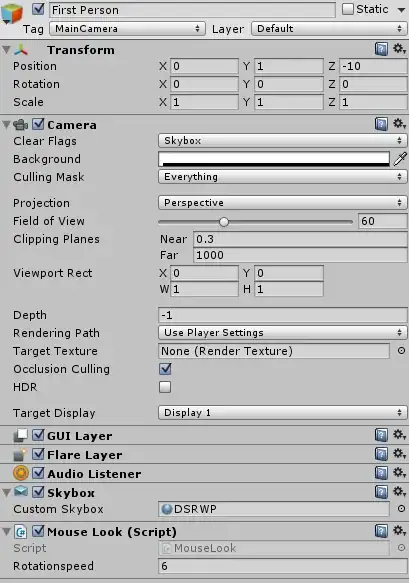Click the Field of View slider handle

[x=223, y=222]
